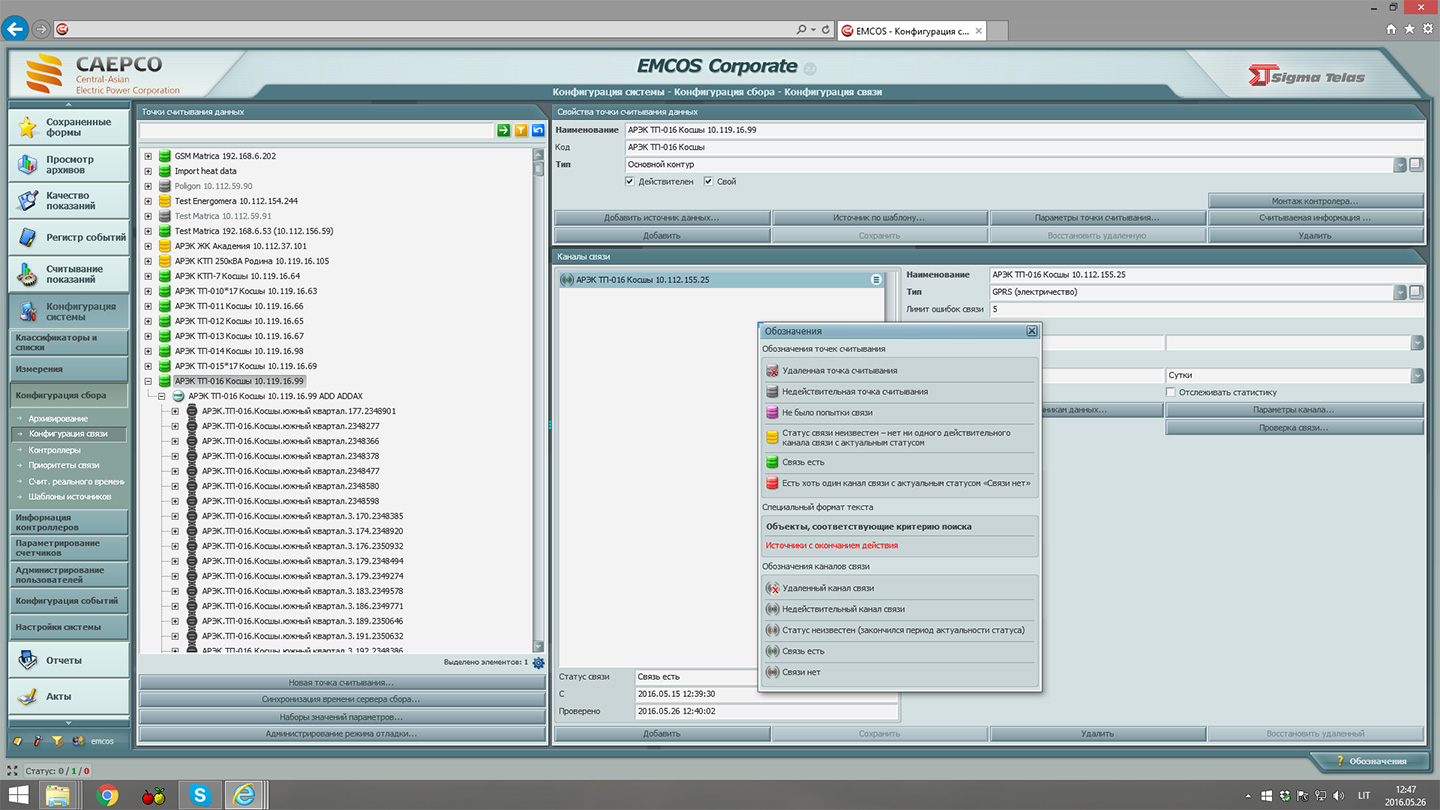Enable Отслеживать статистику checkbox
The image size is (1440, 810).
point(1171,392)
